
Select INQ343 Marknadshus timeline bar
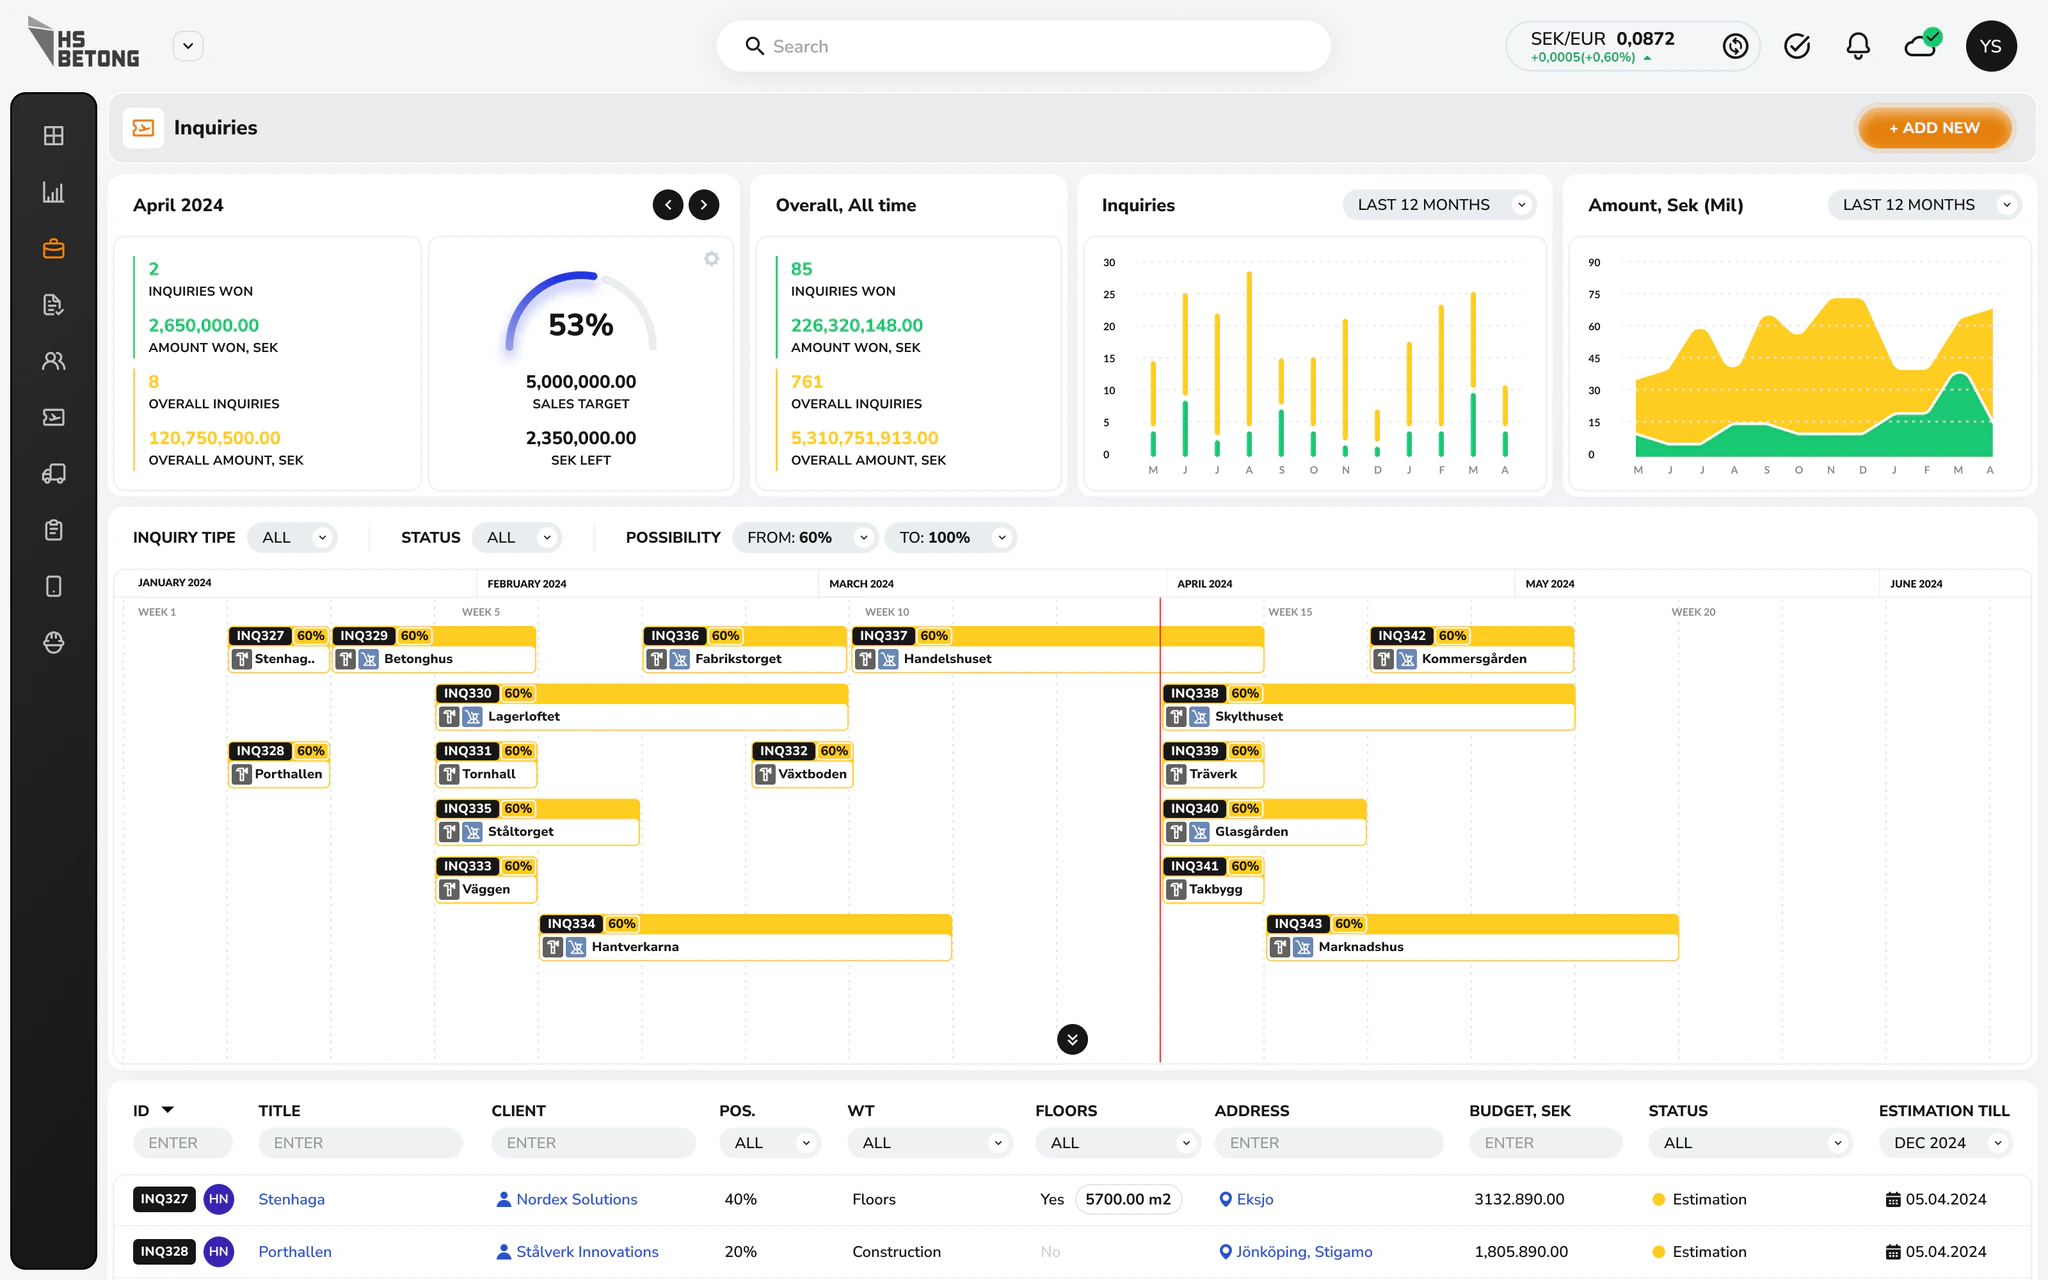(x=1472, y=938)
